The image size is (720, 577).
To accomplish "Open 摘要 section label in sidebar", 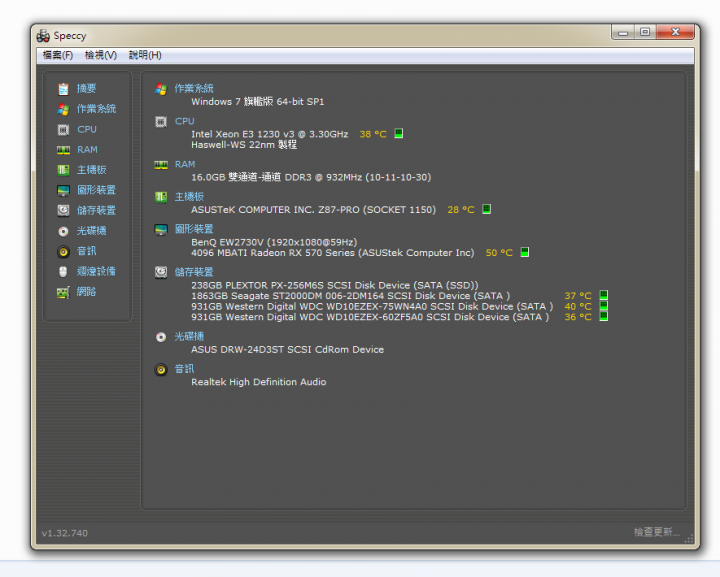I will pos(86,89).
